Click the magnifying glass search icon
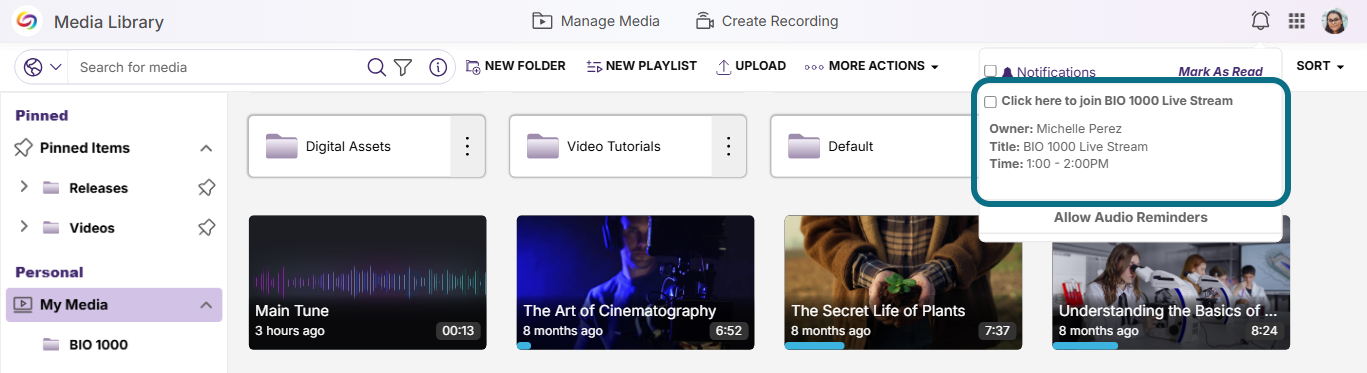Image resolution: width=1367 pixels, height=373 pixels. 376,67
